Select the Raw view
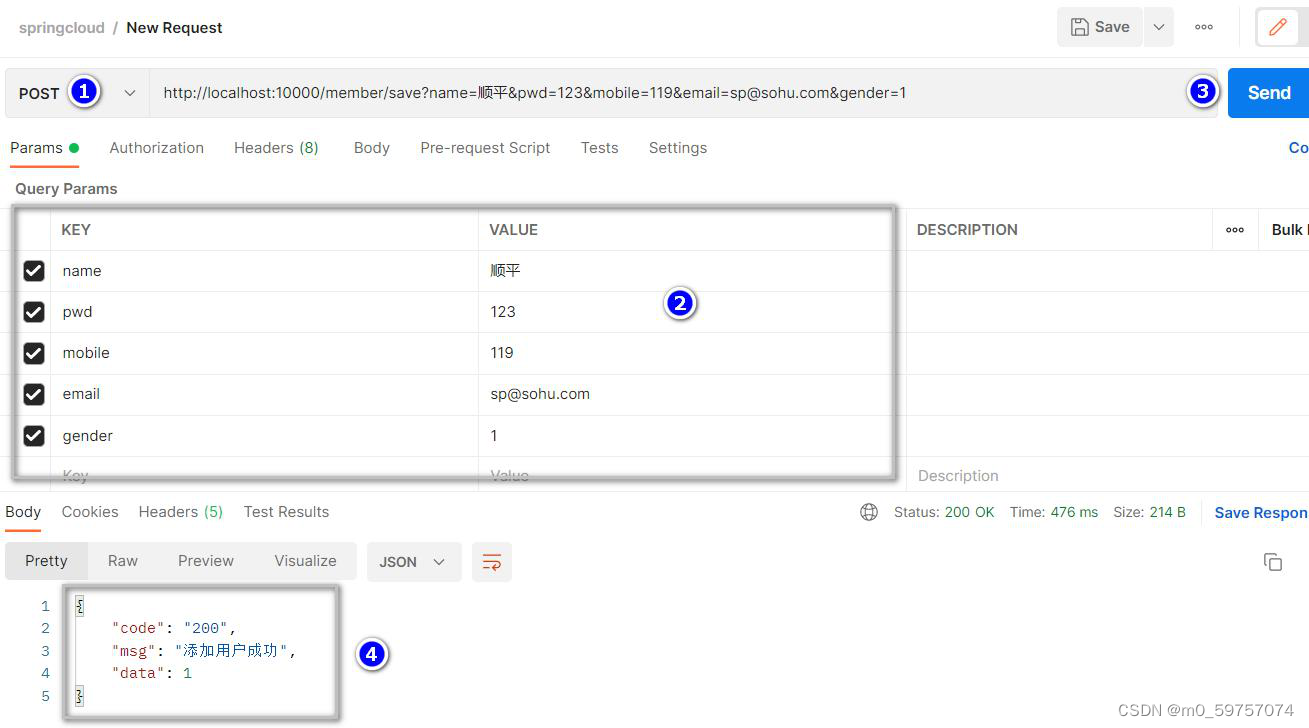This screenshot has height=728, width=1309. (123, 561)
